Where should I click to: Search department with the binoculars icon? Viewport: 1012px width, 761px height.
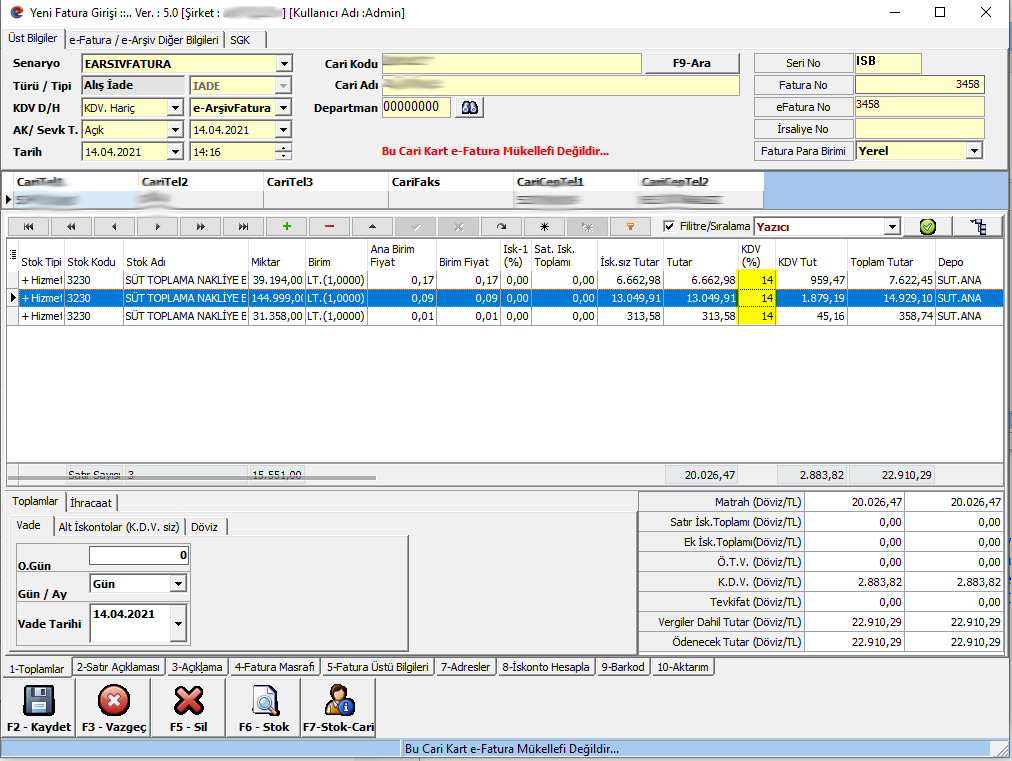tap(469, 108)
